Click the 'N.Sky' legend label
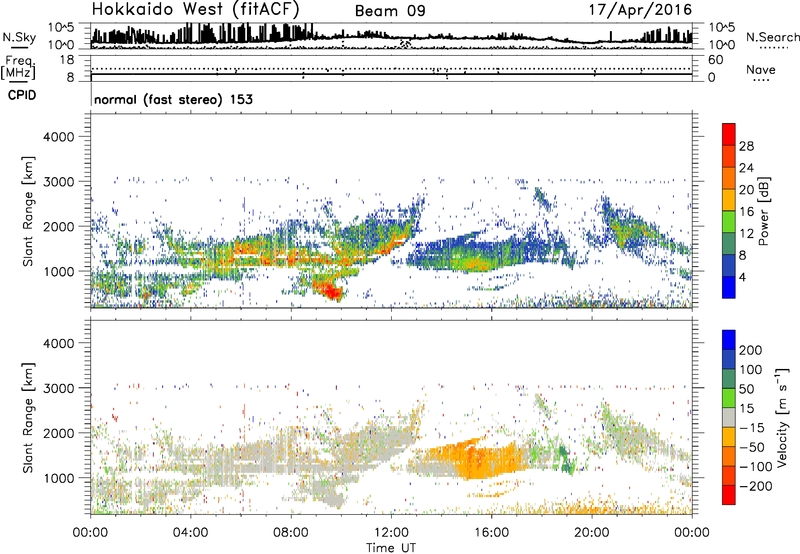Image resolution: width=800 pixels, height=554 pixels. pyautogui.click(x=19, y=37)
